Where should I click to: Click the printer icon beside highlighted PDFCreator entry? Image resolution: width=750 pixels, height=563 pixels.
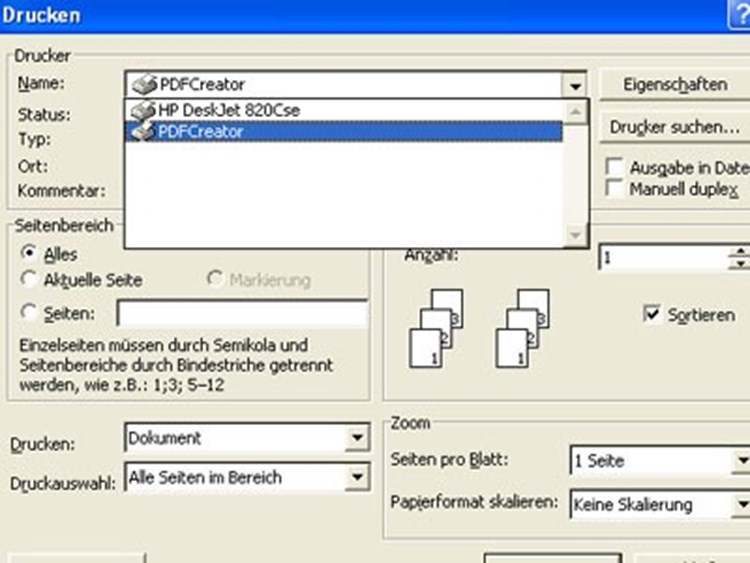click(x=143, y=132)
